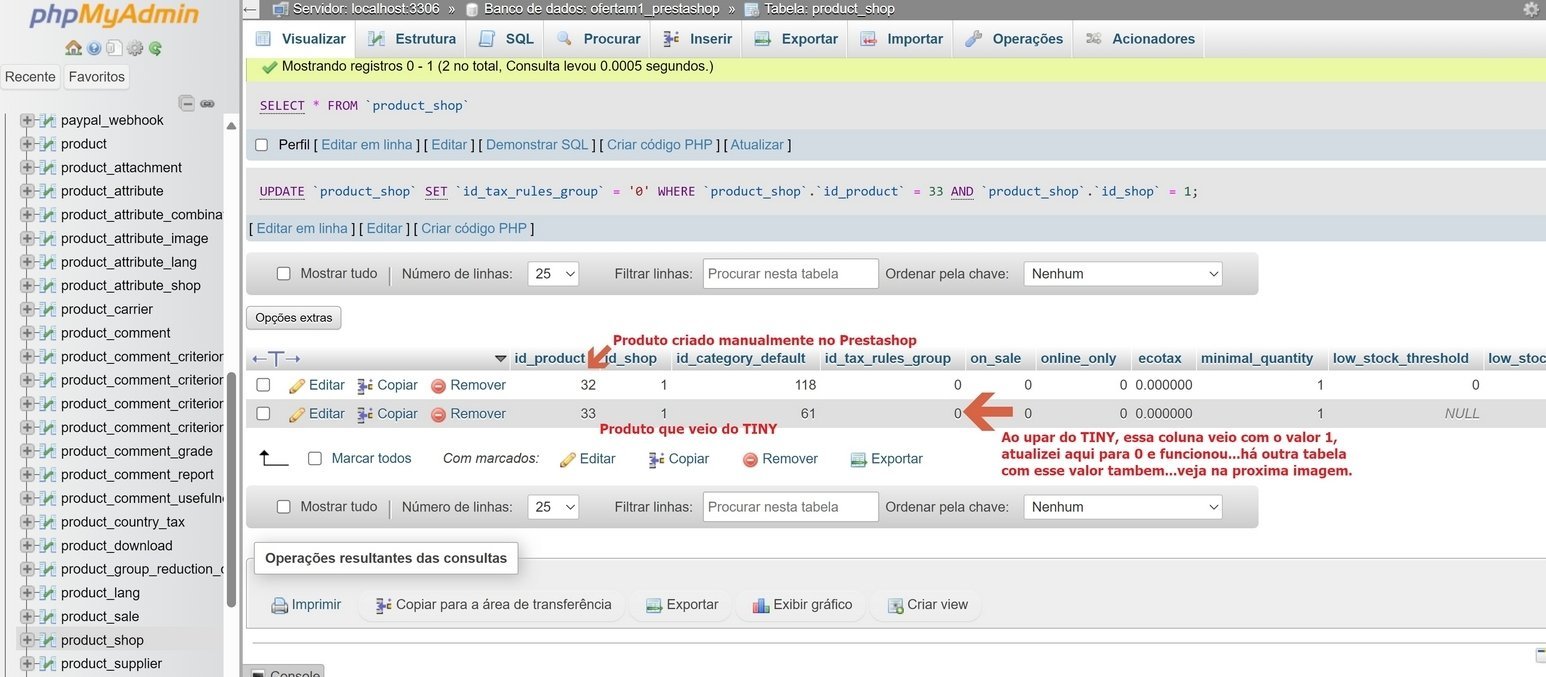The height and width of the screenshot is (677, 1546).
Task: Click Exportar icon in Com marcados row
Action: 858,459
